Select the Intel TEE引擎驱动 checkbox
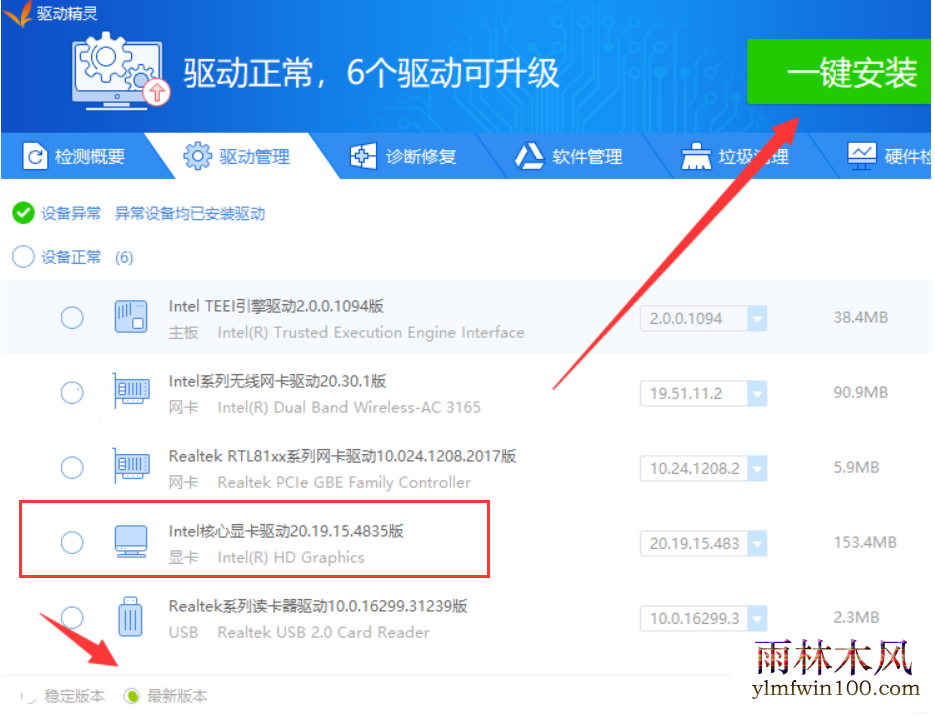Screen dimensions: 935x717 tap(72, 317)
